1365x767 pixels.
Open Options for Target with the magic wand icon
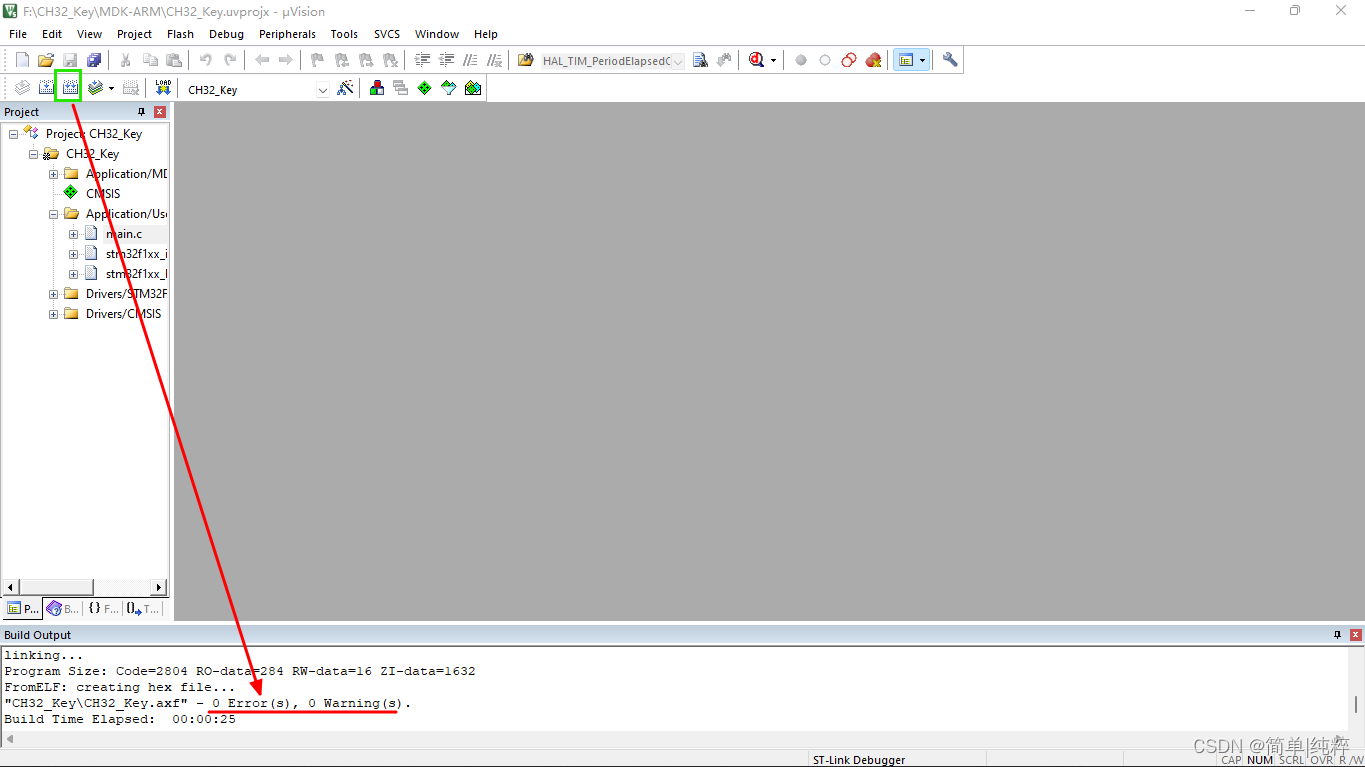[345, 88]
